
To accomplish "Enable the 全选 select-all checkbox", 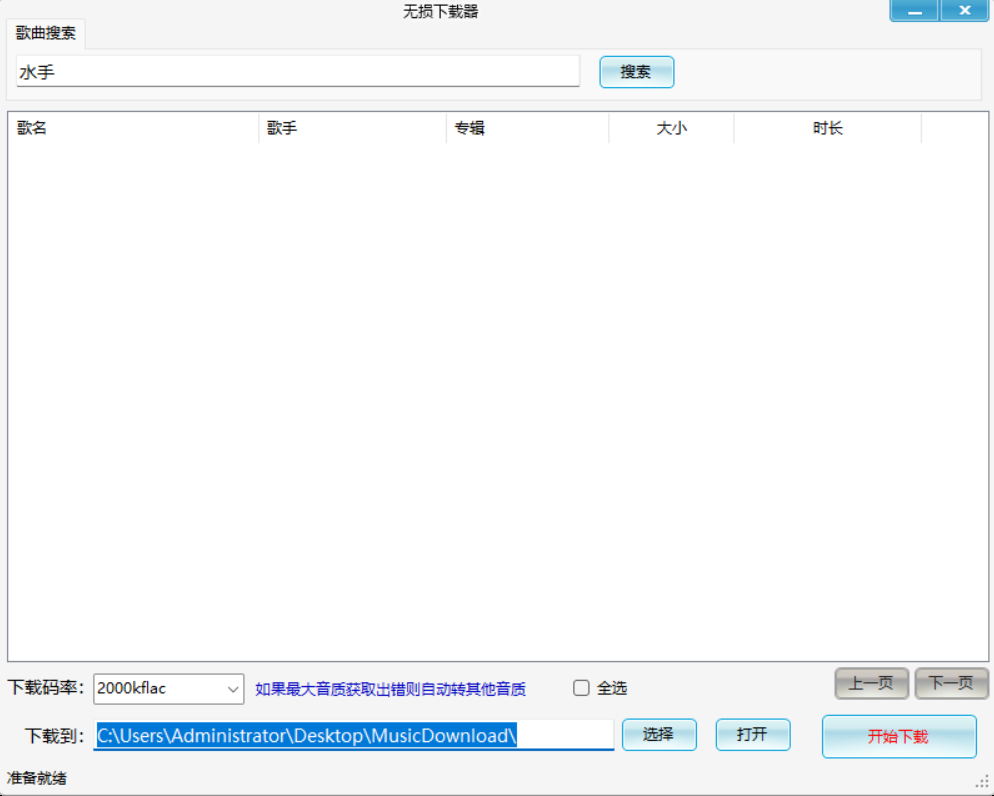I will [581, 687].
